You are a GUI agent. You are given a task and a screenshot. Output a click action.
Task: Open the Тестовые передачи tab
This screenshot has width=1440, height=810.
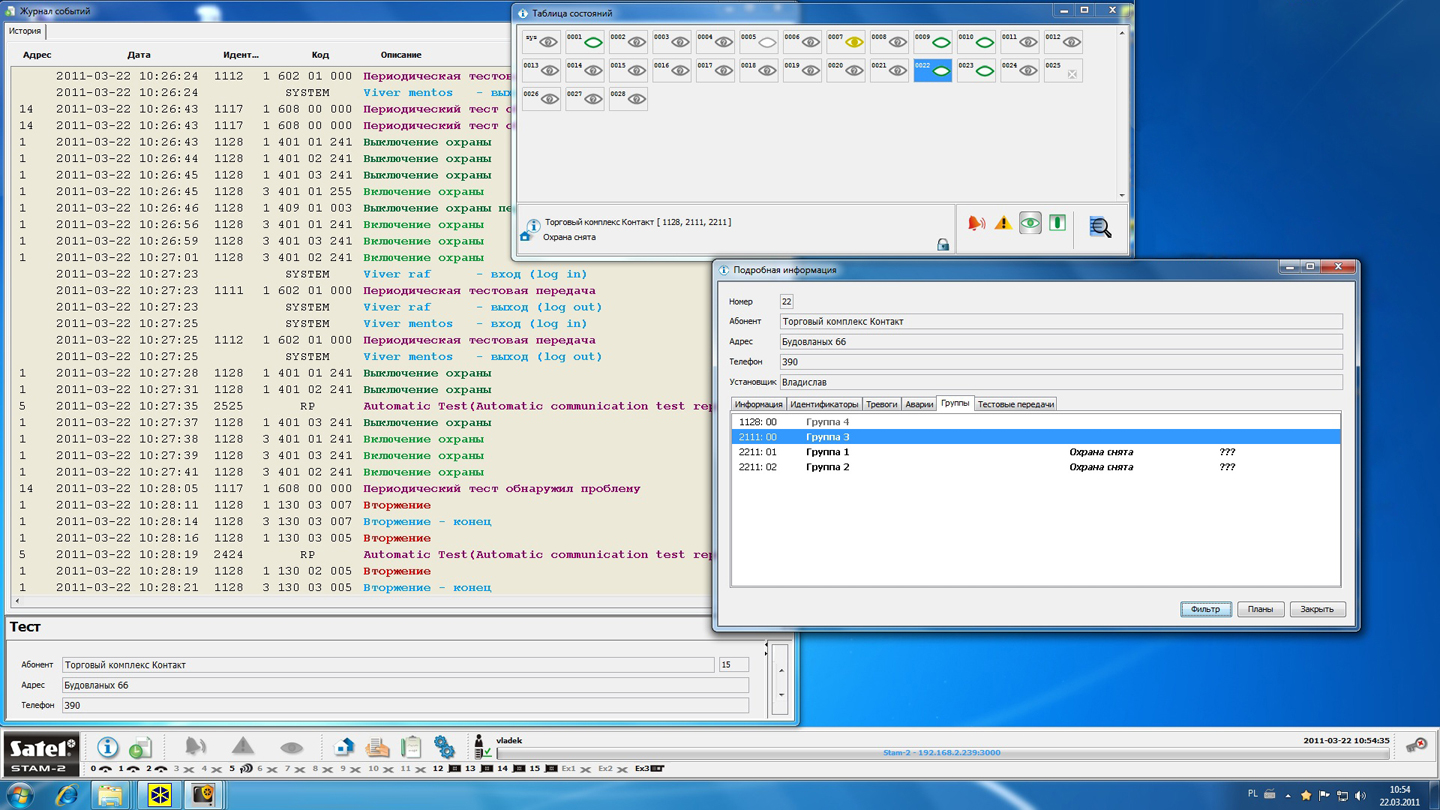(1015, 404)
